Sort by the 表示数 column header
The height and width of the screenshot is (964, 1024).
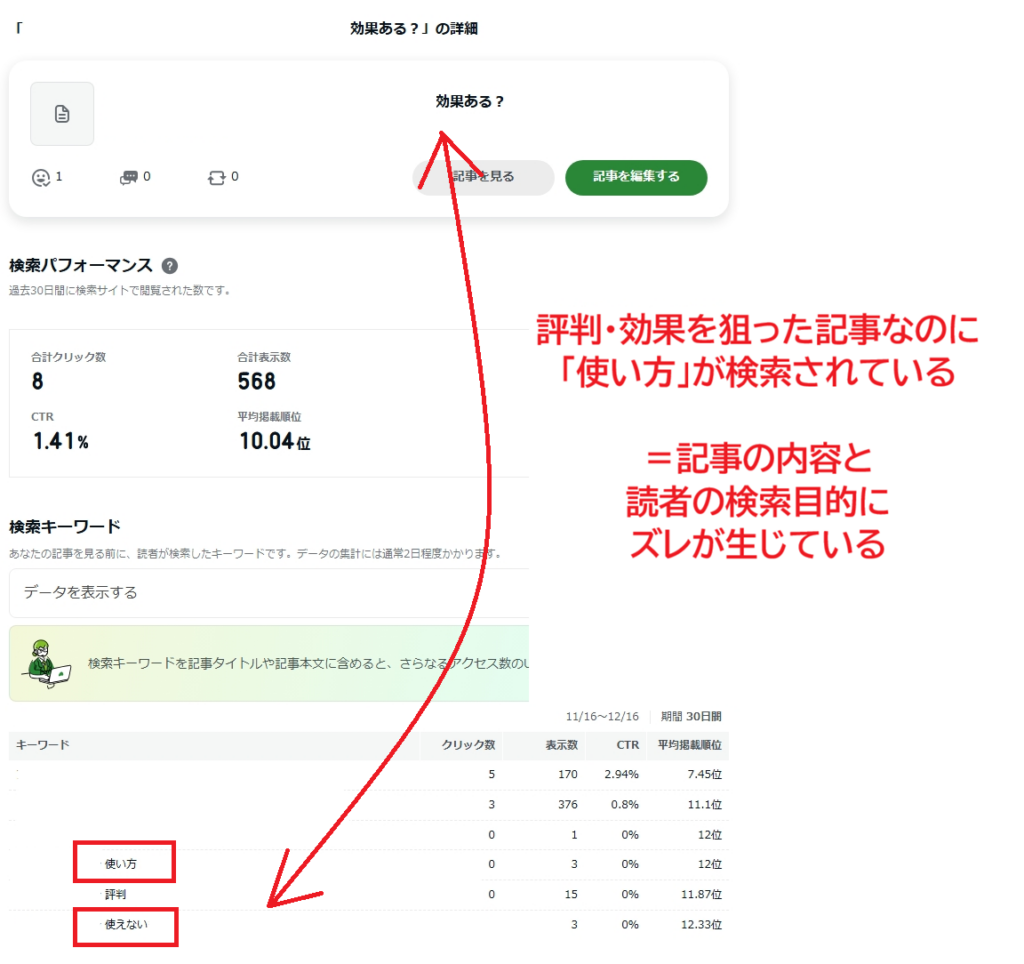point(561,745)
